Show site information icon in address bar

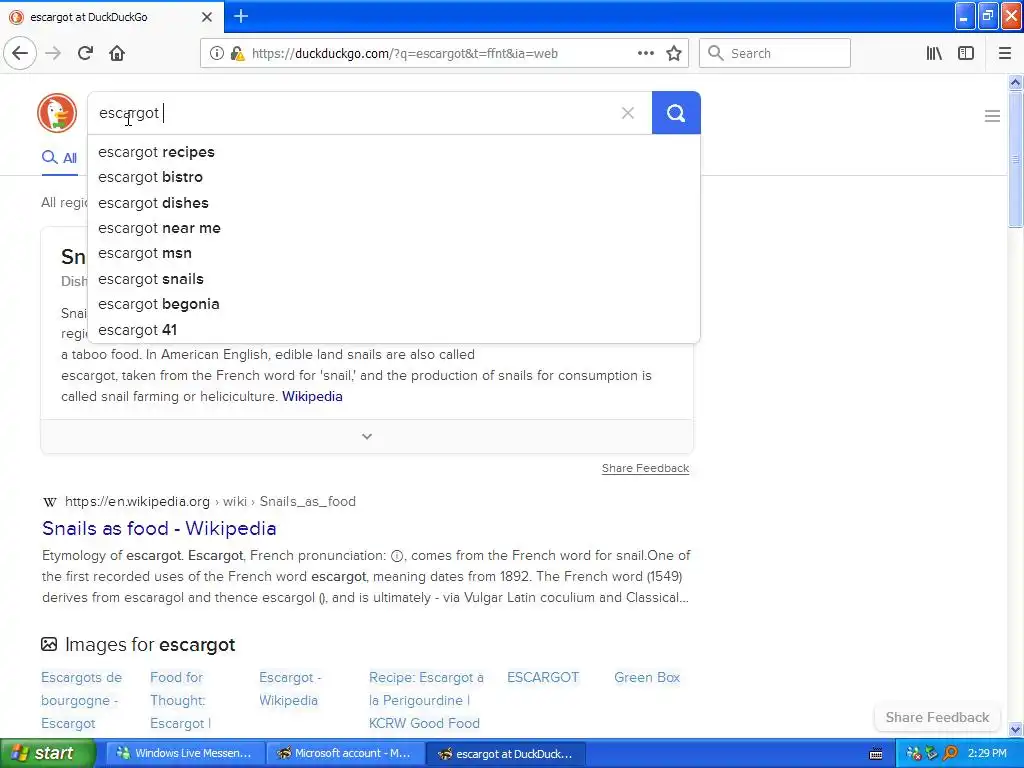[x=216, y=54]
